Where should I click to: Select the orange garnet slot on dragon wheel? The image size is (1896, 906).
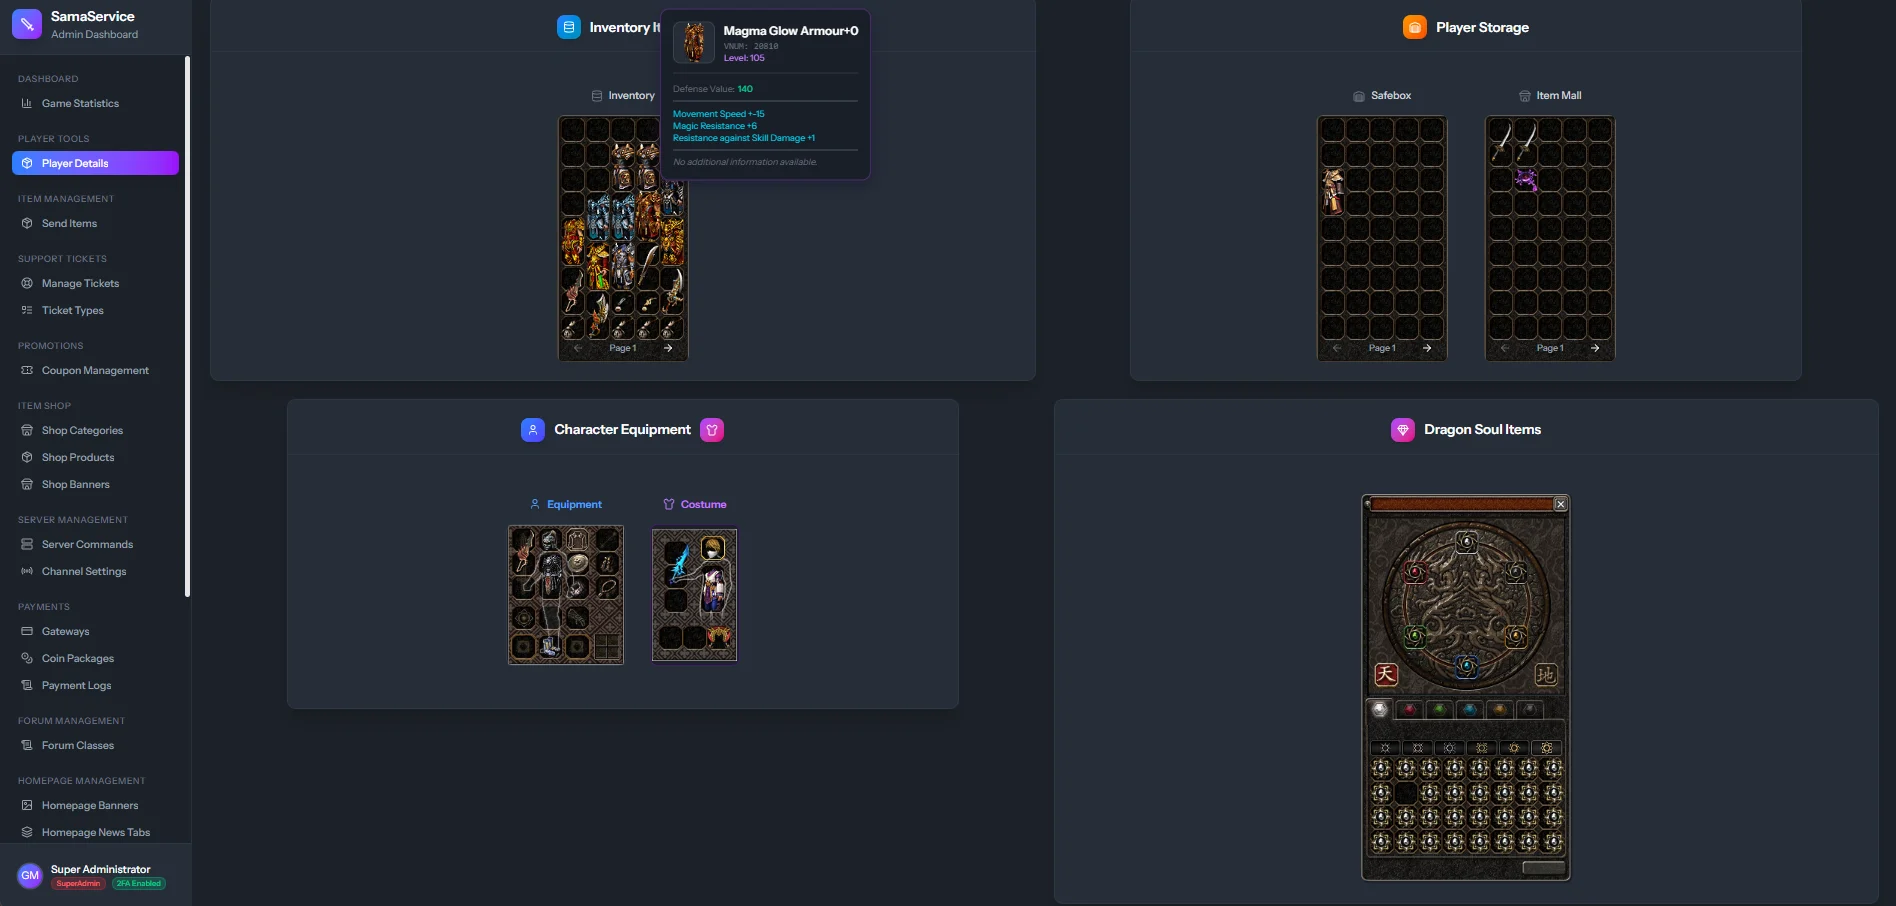point(1516,636)
